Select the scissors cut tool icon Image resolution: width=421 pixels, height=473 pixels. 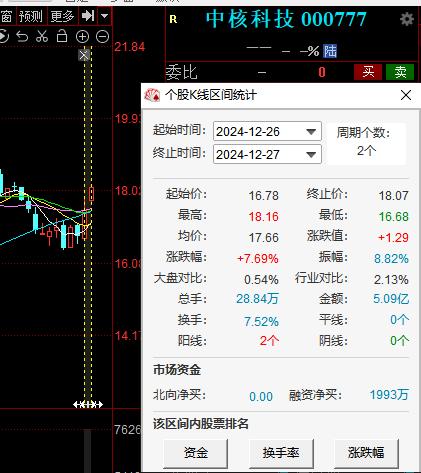pos(42,36)
